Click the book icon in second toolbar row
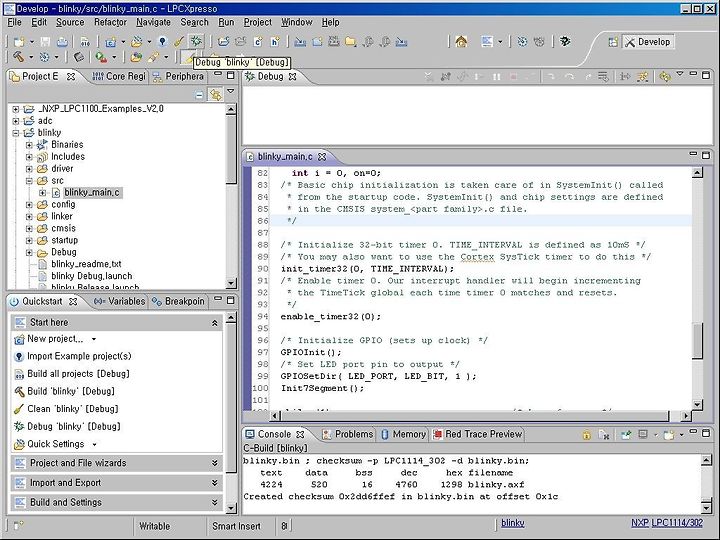Viewport: 720px width, 540px height. coord(79,57)
